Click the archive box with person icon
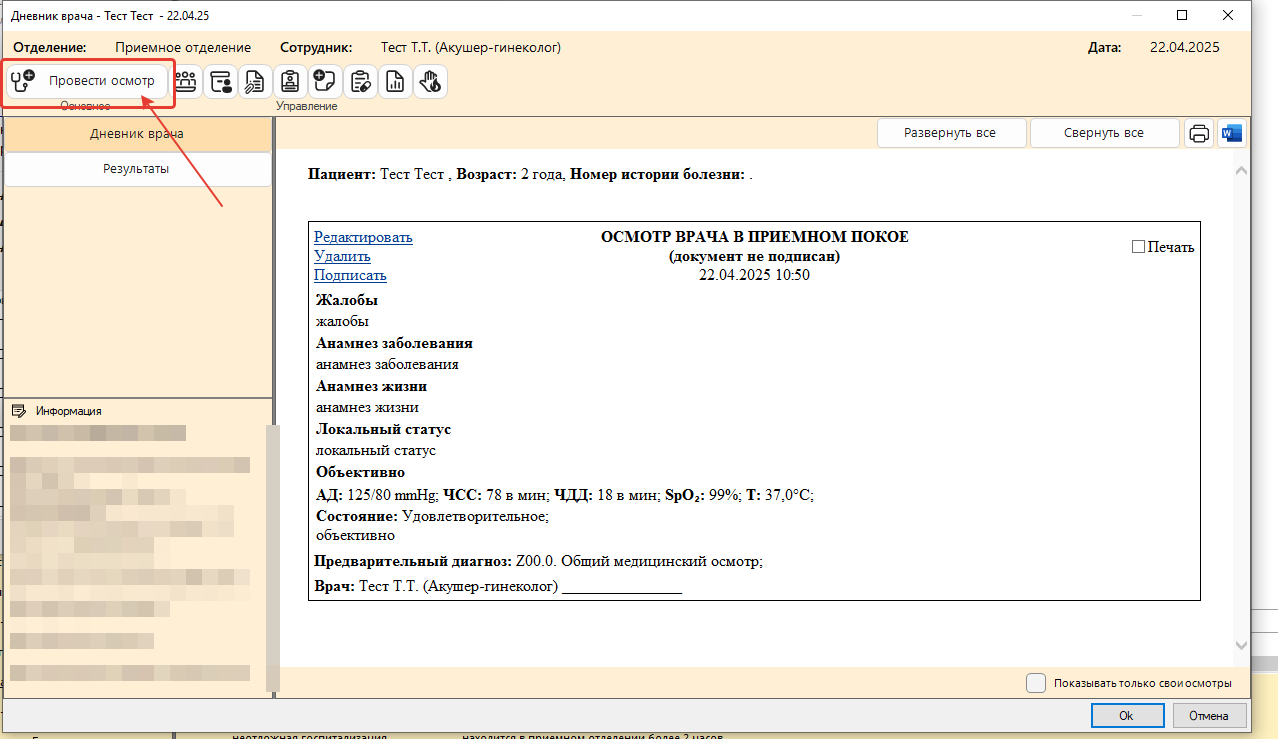Viewport: 1278px width, 739px height. pos(220,82)
